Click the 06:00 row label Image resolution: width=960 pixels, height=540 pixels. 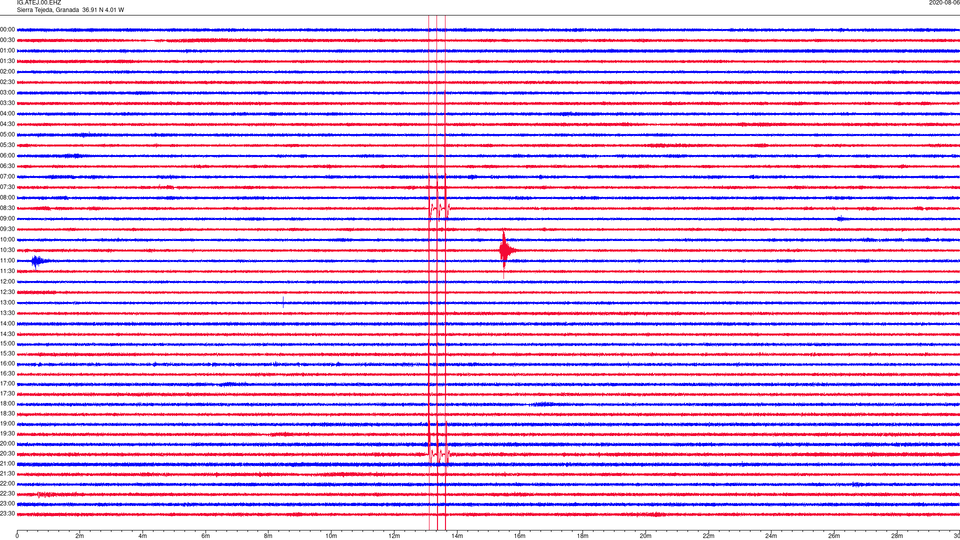click(7, 156)
